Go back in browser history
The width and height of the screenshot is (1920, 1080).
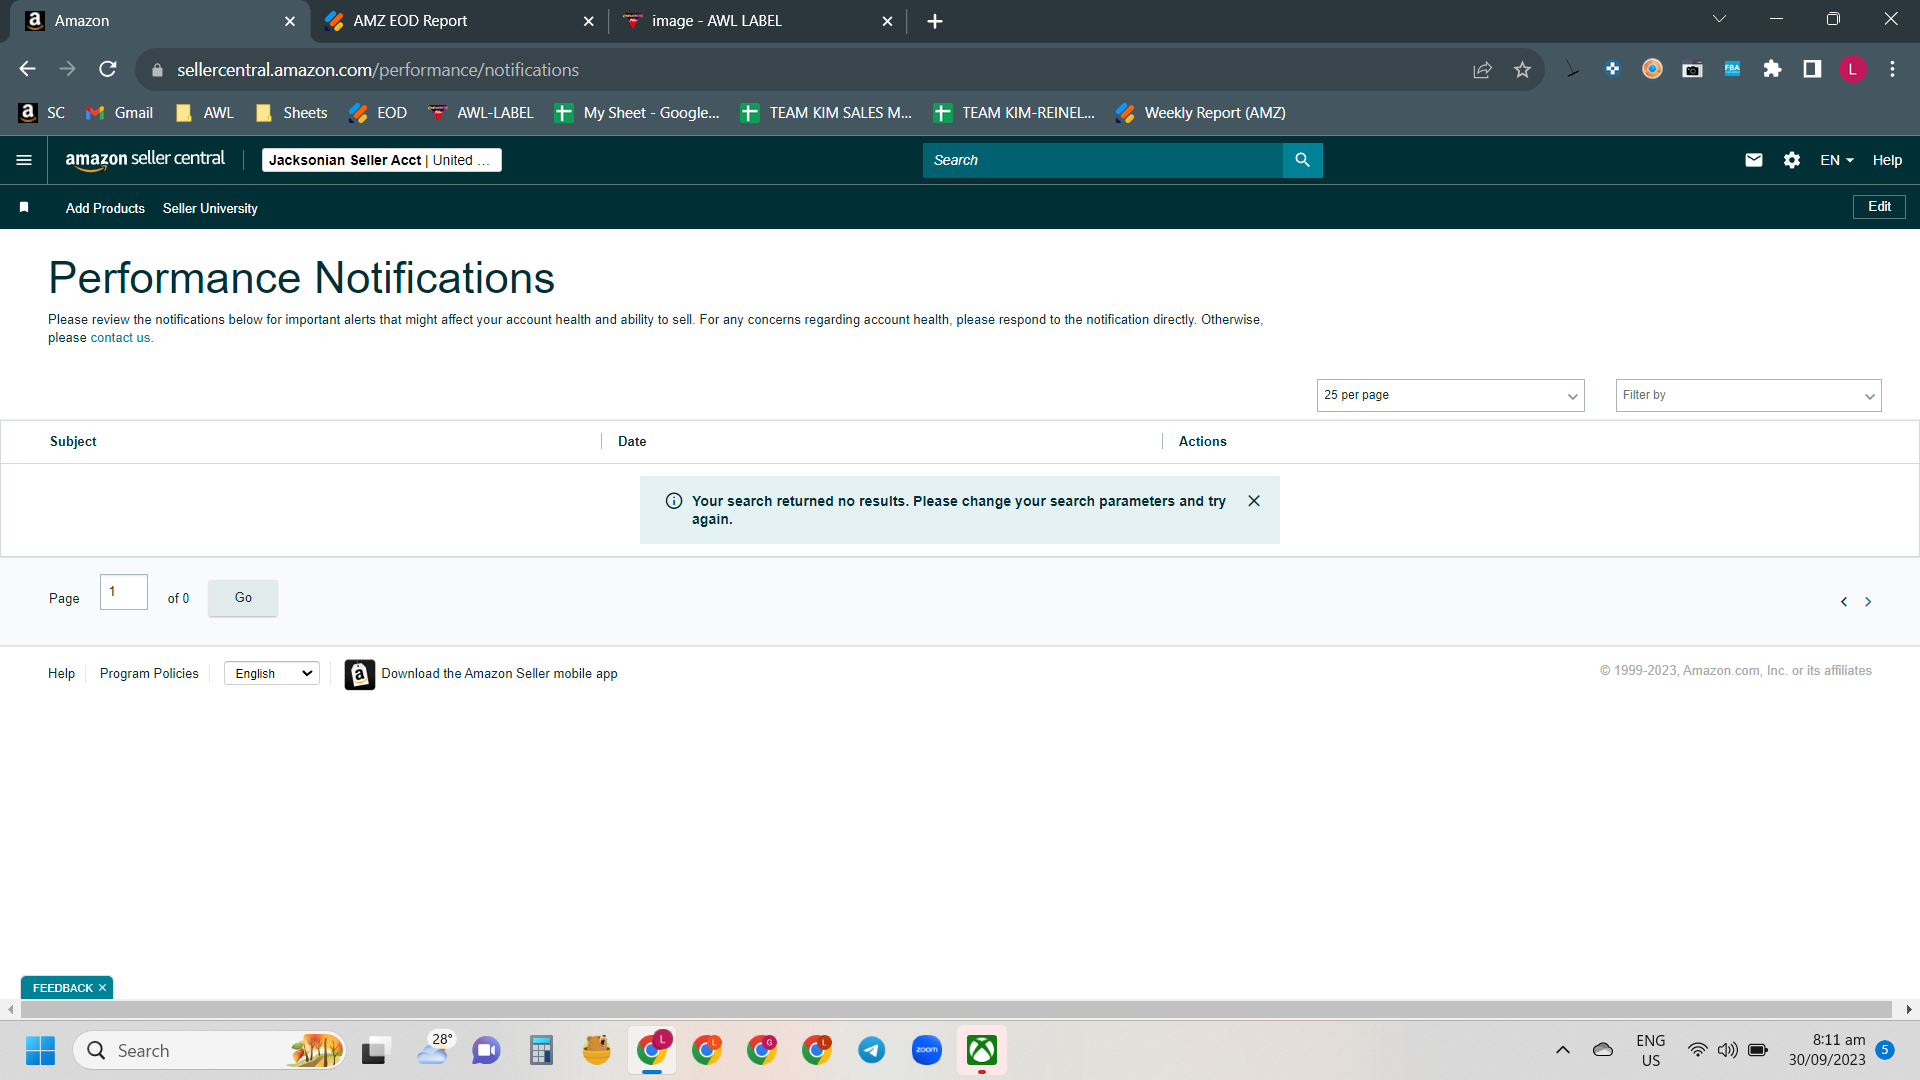pyautogui.click(x=28, y=69)
